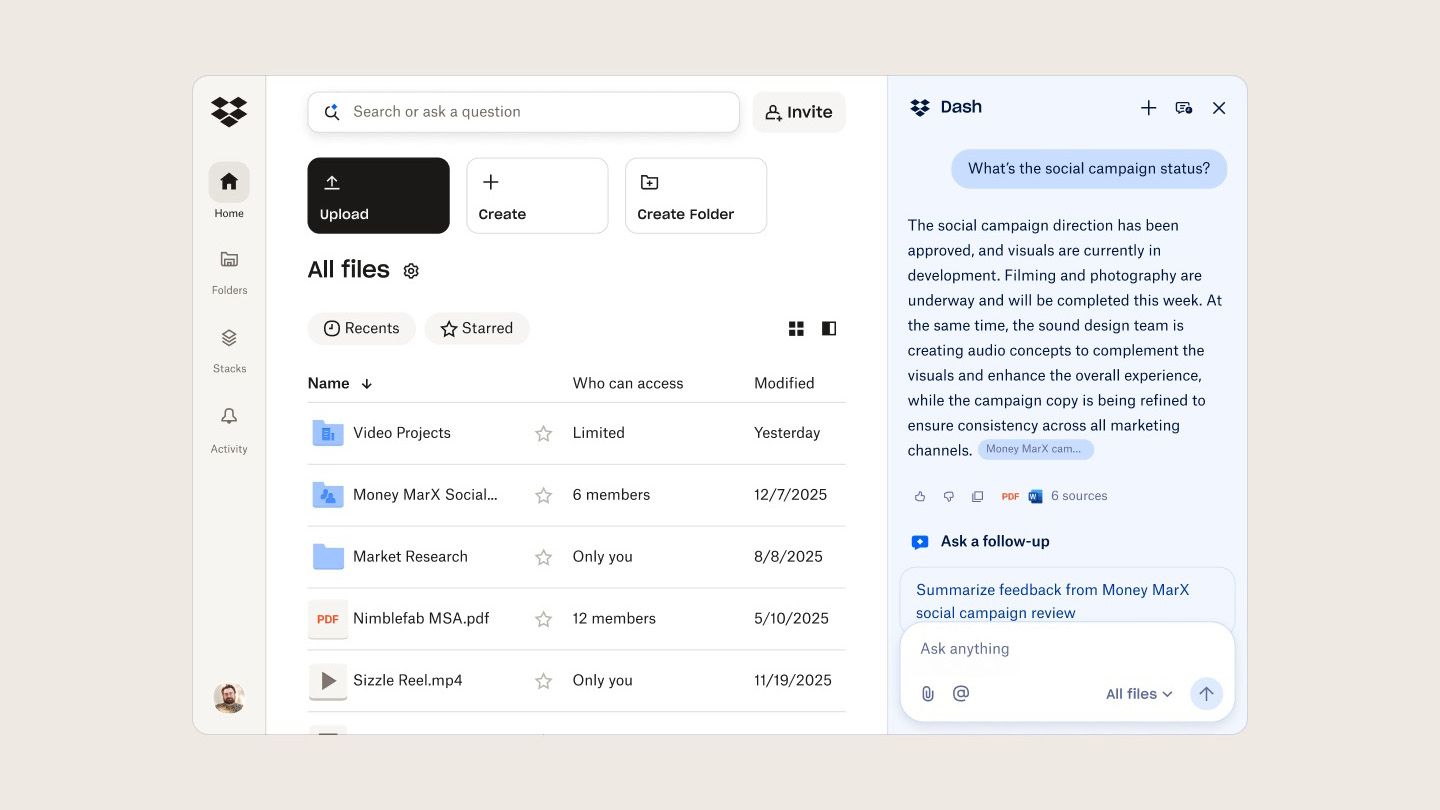Expand the 6 sources list
Image resolution: width=1440 pixels, height=810 pixels.
(1078, 496)
